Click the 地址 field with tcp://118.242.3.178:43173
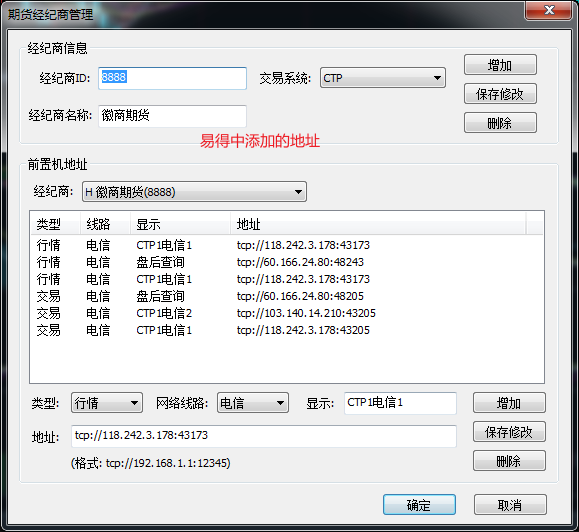The image size is (579, 532). coord(264,436)
